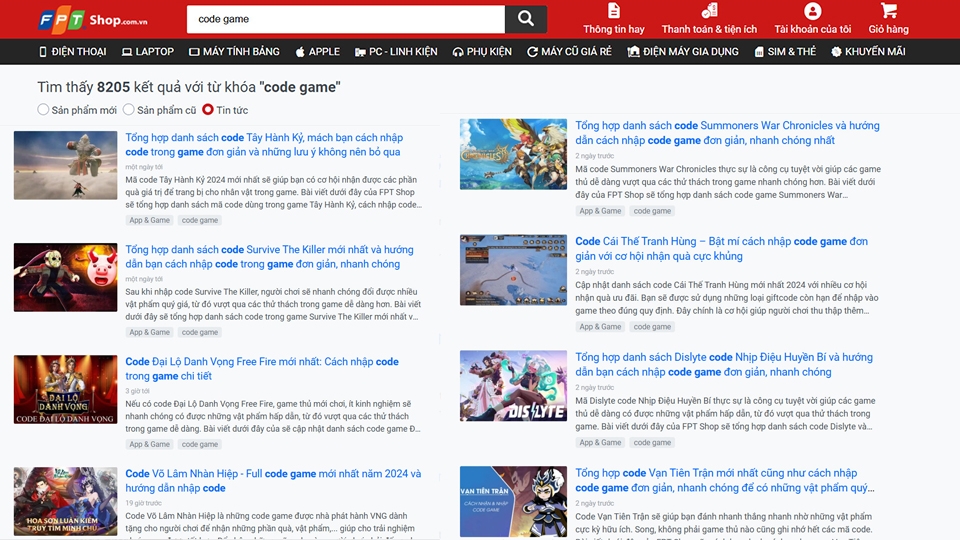Open the Cái Thế Tranh Hùng code article
The image size is (960, 540).
(721, 249)
